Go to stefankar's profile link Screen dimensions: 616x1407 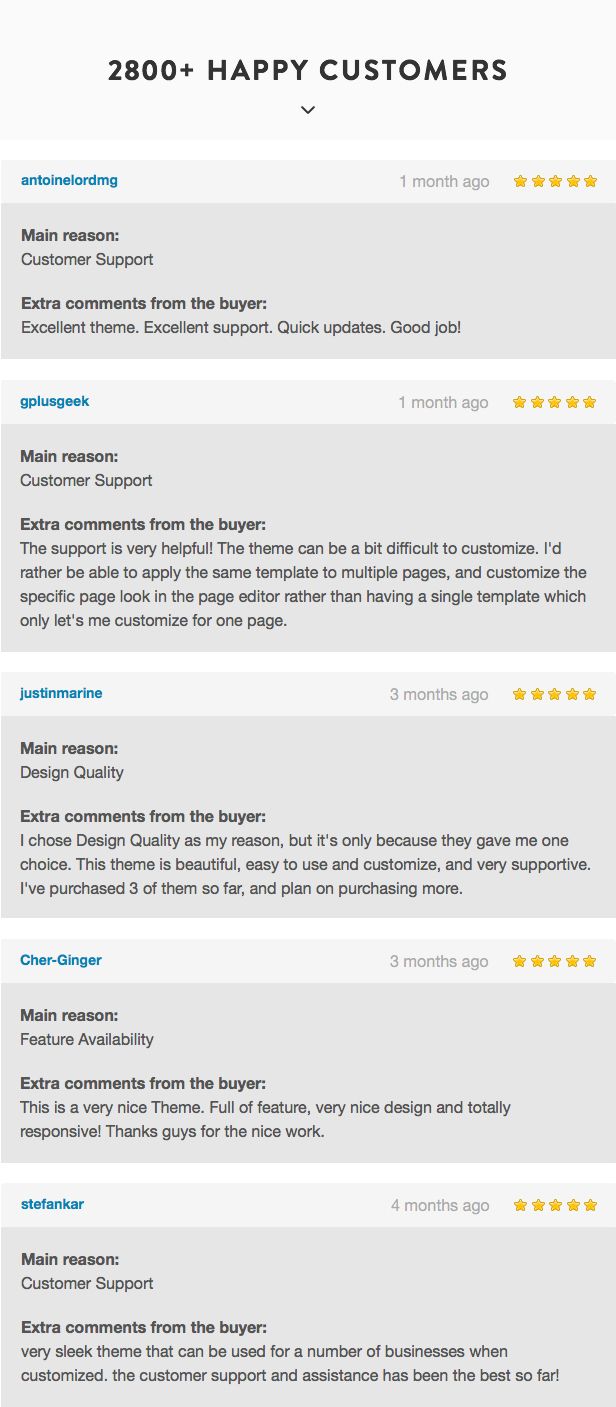pyautogui.click(x=52, y=1205)
